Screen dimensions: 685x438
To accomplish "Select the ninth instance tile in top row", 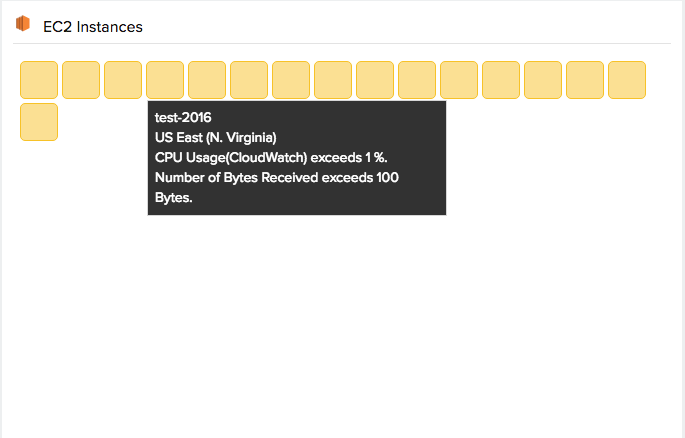I will coord(375,80).
